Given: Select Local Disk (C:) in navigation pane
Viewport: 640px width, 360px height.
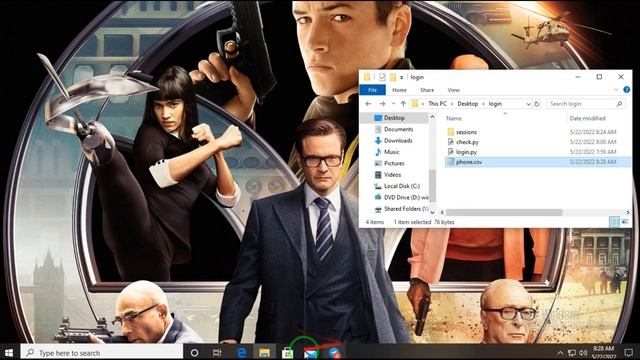Looking at the screenshot, I should (x=402, y=186).
